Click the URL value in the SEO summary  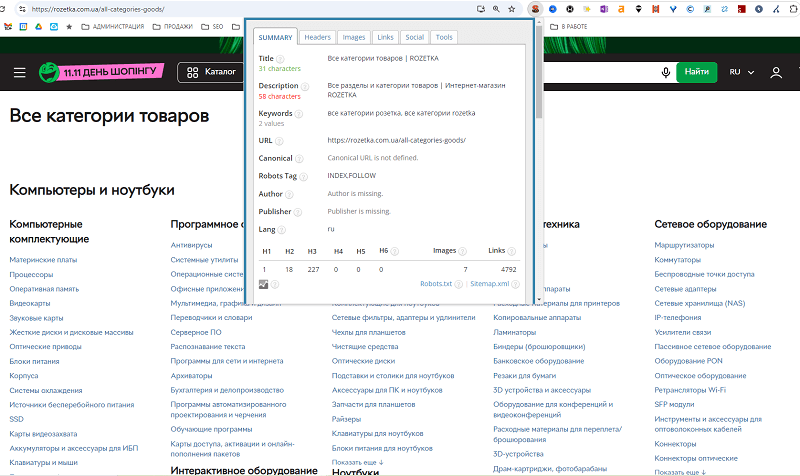tap(396, 140)
